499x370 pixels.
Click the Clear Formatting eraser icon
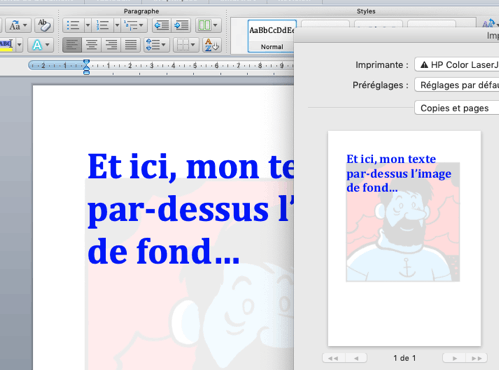44,25
